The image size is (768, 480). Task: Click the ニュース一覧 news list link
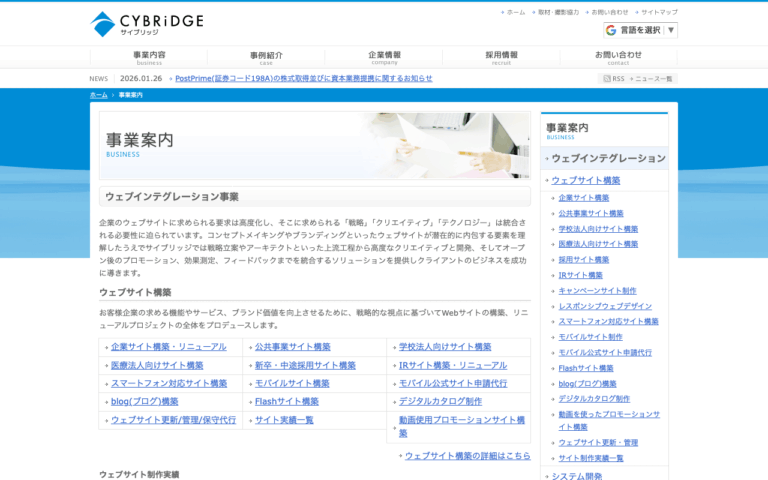(653, 79)
